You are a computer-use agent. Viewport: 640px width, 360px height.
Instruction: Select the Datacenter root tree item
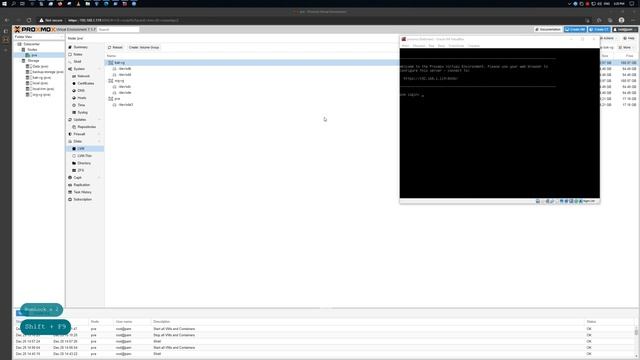click(x=31, y=44)
